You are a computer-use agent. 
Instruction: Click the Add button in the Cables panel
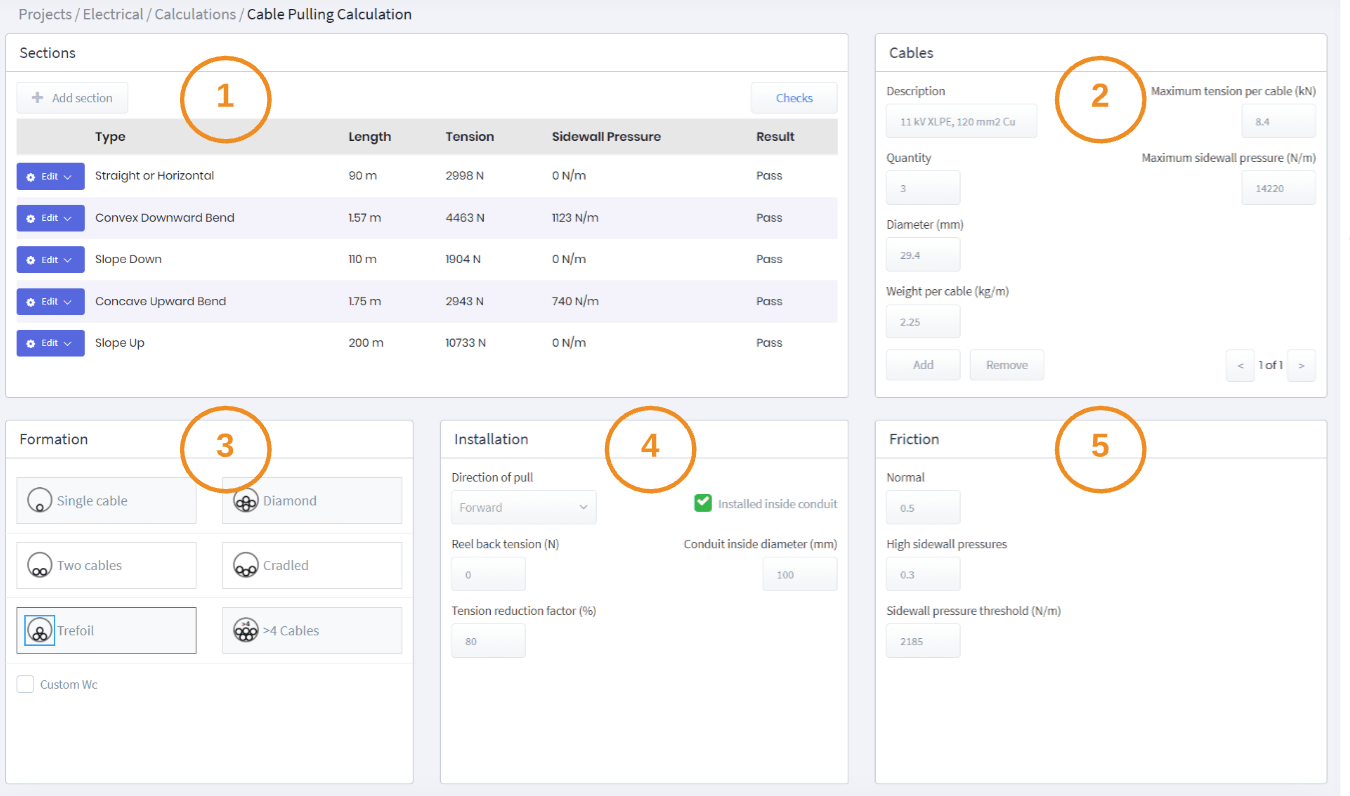coord(922,364)
